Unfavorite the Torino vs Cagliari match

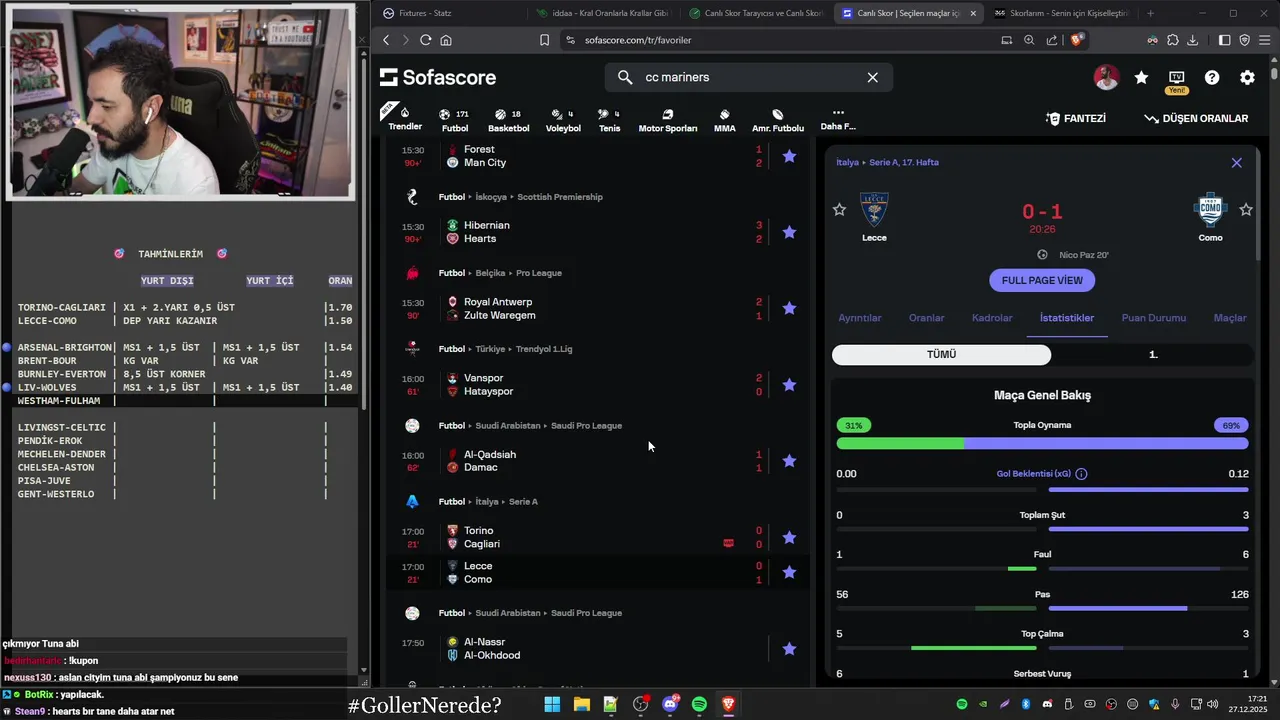789,537
